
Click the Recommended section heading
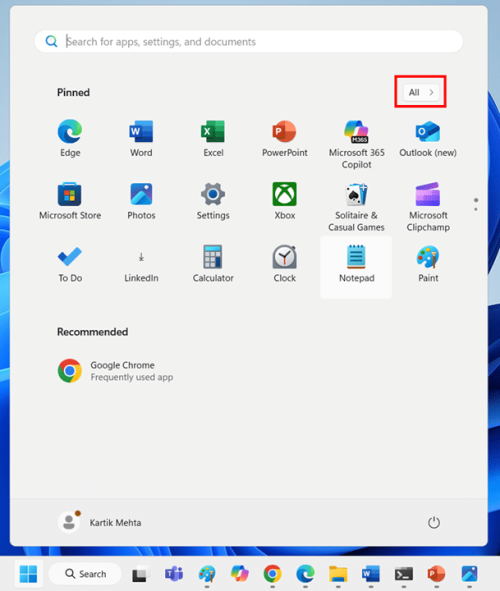click(x=92, y=332)
